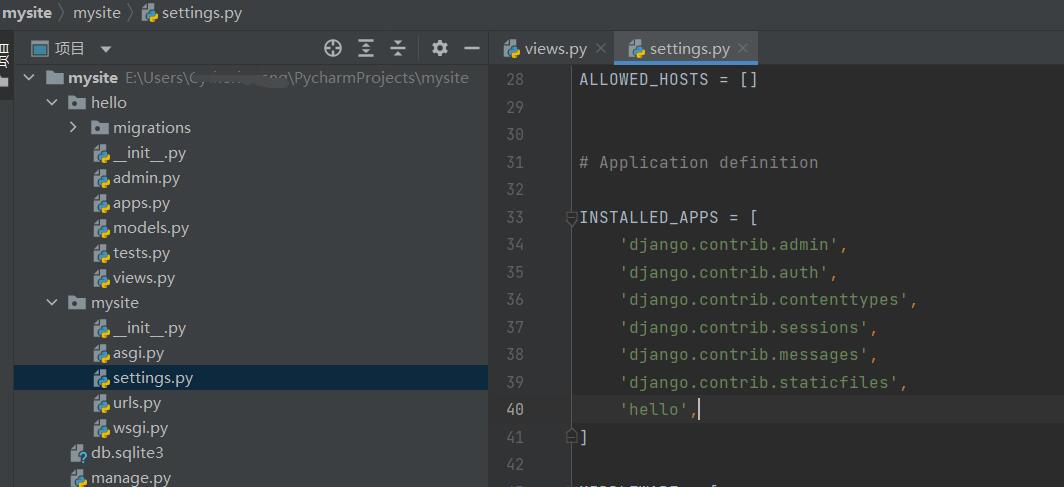The height and width of the screenshot is (487, 1064).
Task: Click line number 40 in the gutter
Action: point(514,409)
